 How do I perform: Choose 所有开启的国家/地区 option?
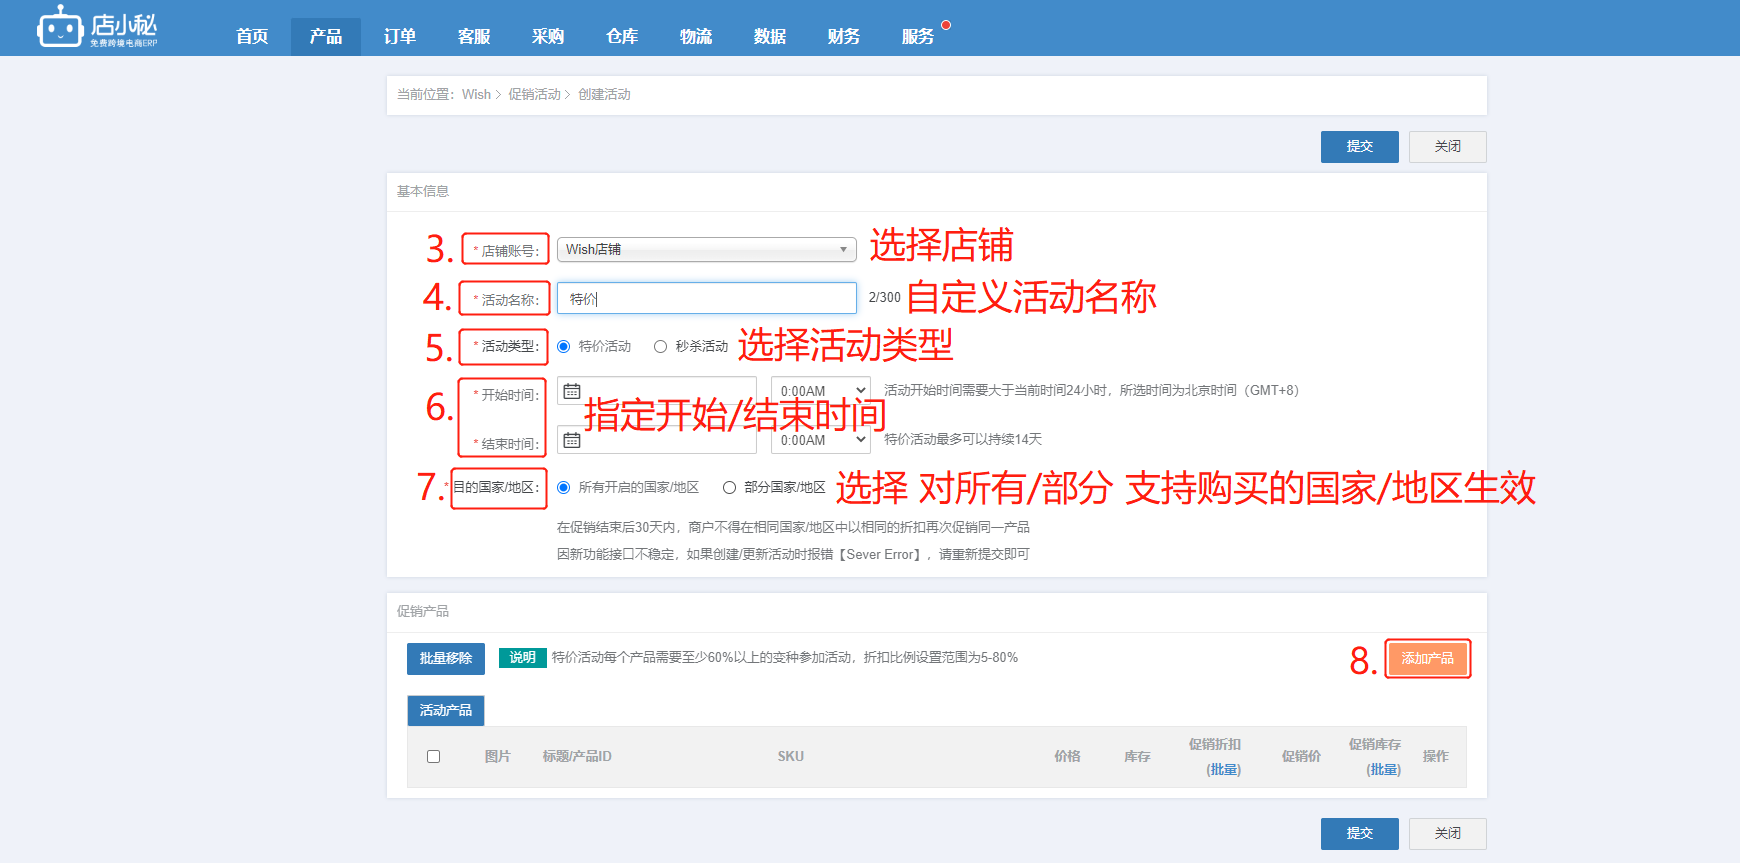coord(564,488)
